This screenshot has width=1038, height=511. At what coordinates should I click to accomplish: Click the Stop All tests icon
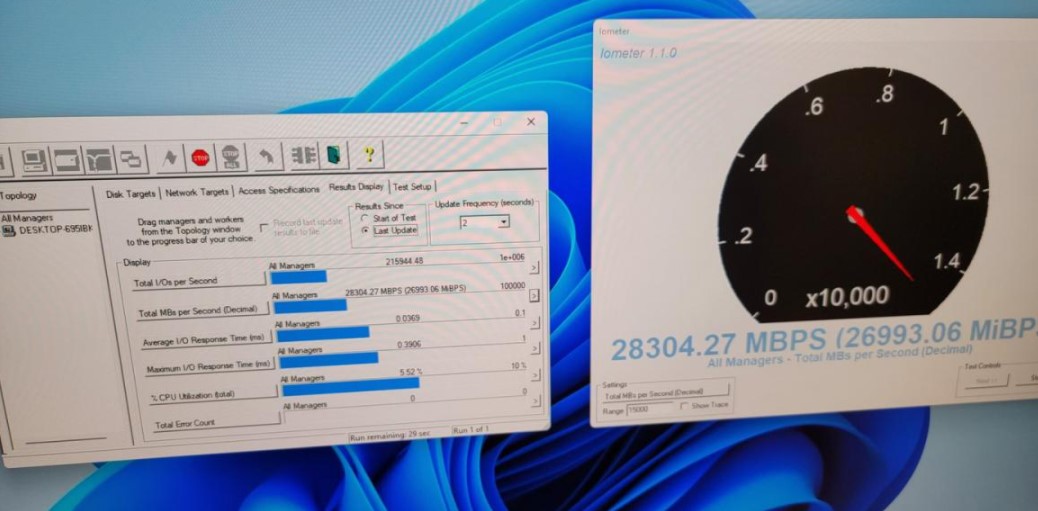(231, 157)
